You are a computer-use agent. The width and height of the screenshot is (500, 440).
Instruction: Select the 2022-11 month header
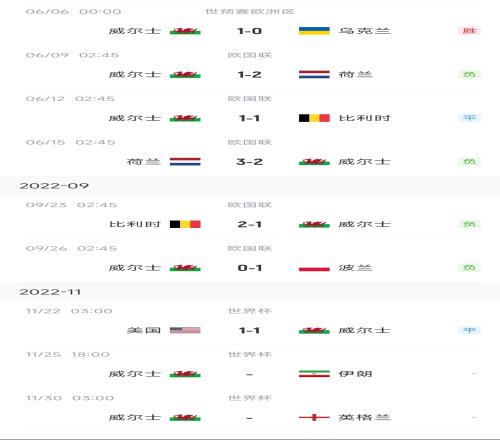(x=50, y=292)
